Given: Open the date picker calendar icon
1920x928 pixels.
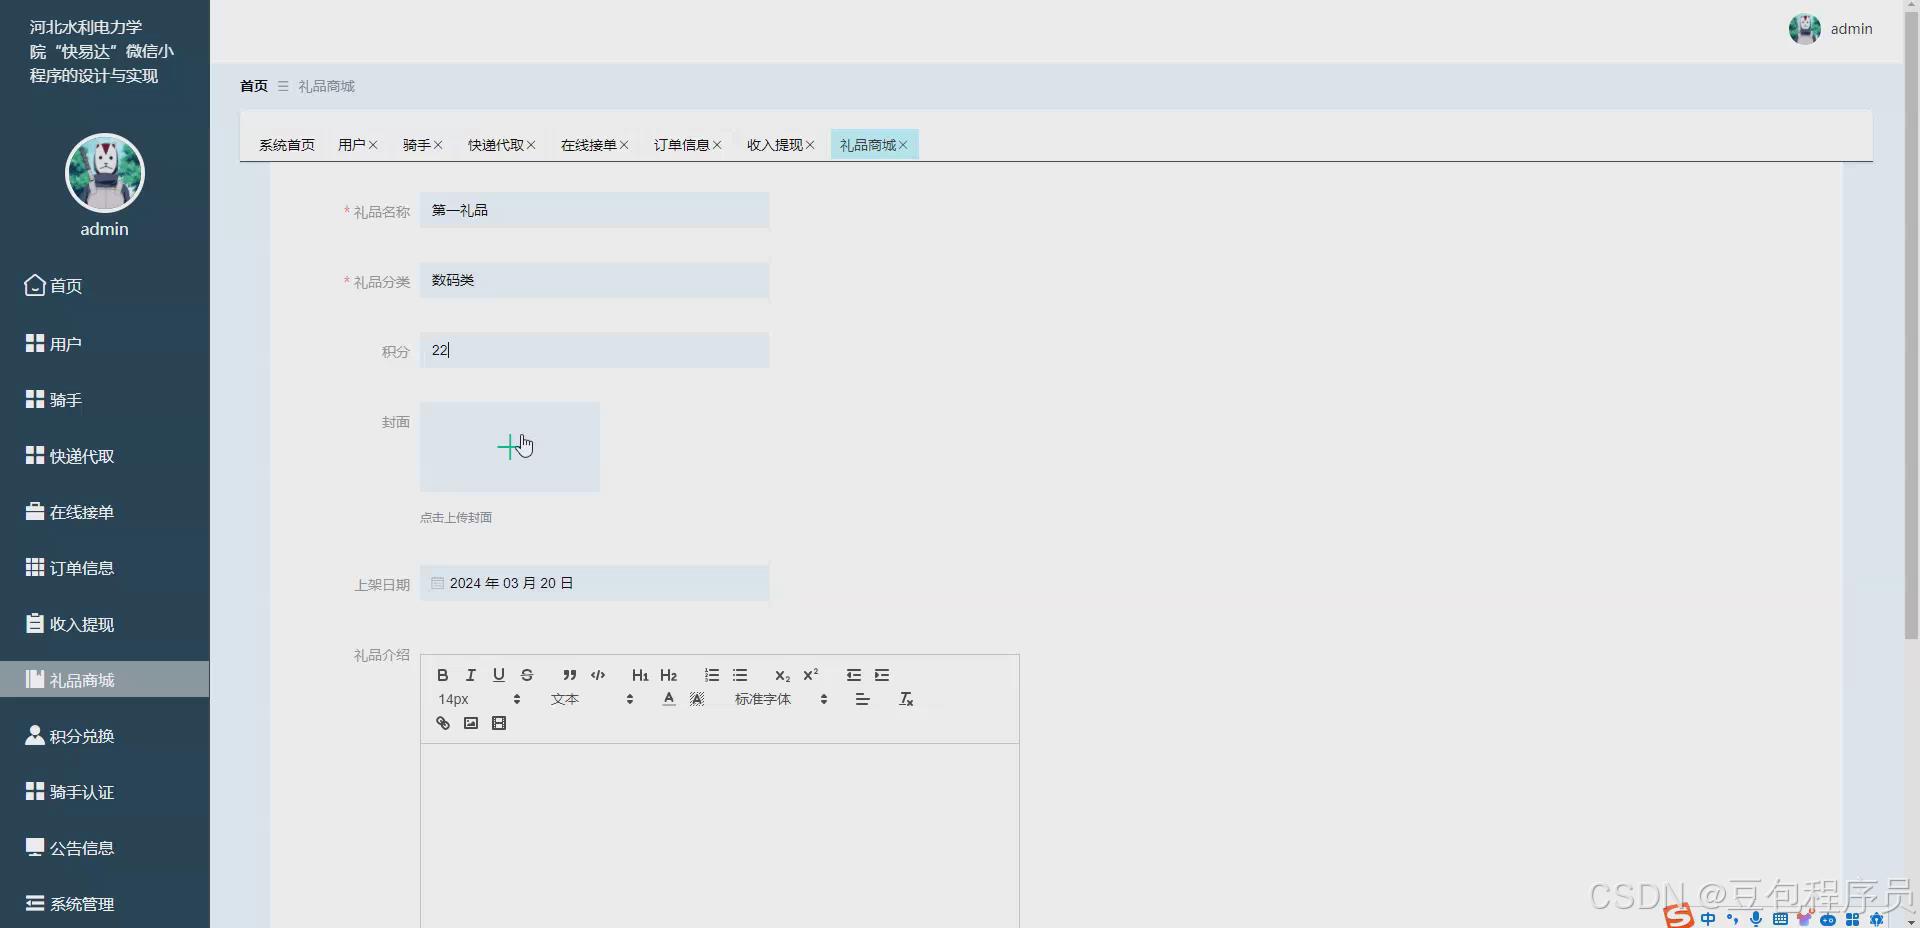Looking at the screenshot, I should tap(437, 583).
